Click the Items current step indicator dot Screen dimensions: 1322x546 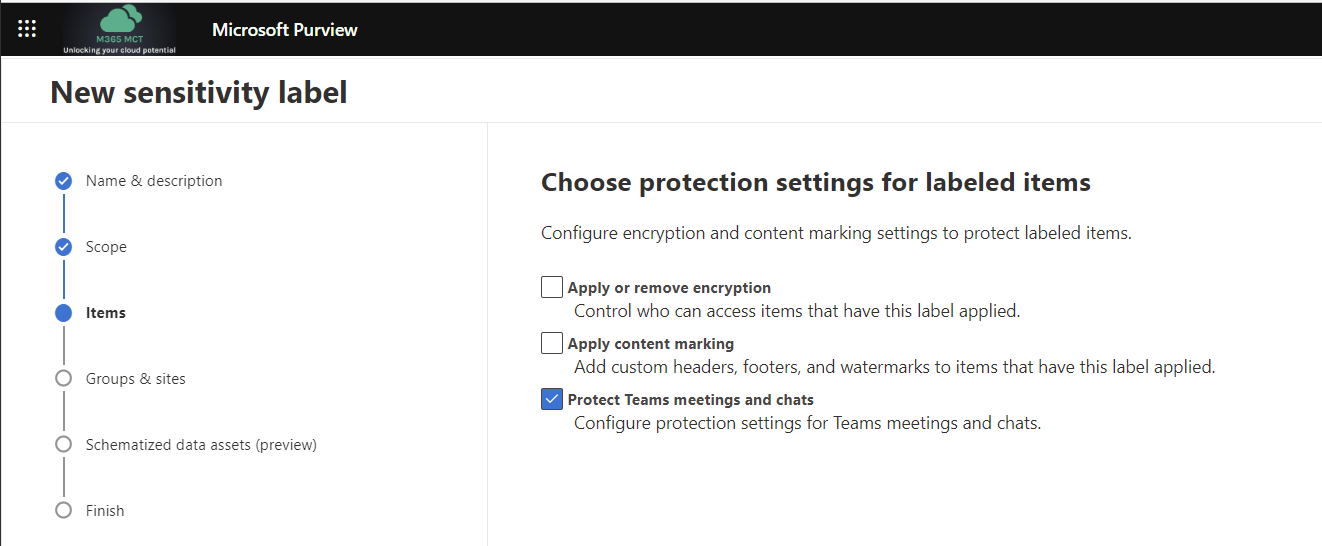[64, 313]
